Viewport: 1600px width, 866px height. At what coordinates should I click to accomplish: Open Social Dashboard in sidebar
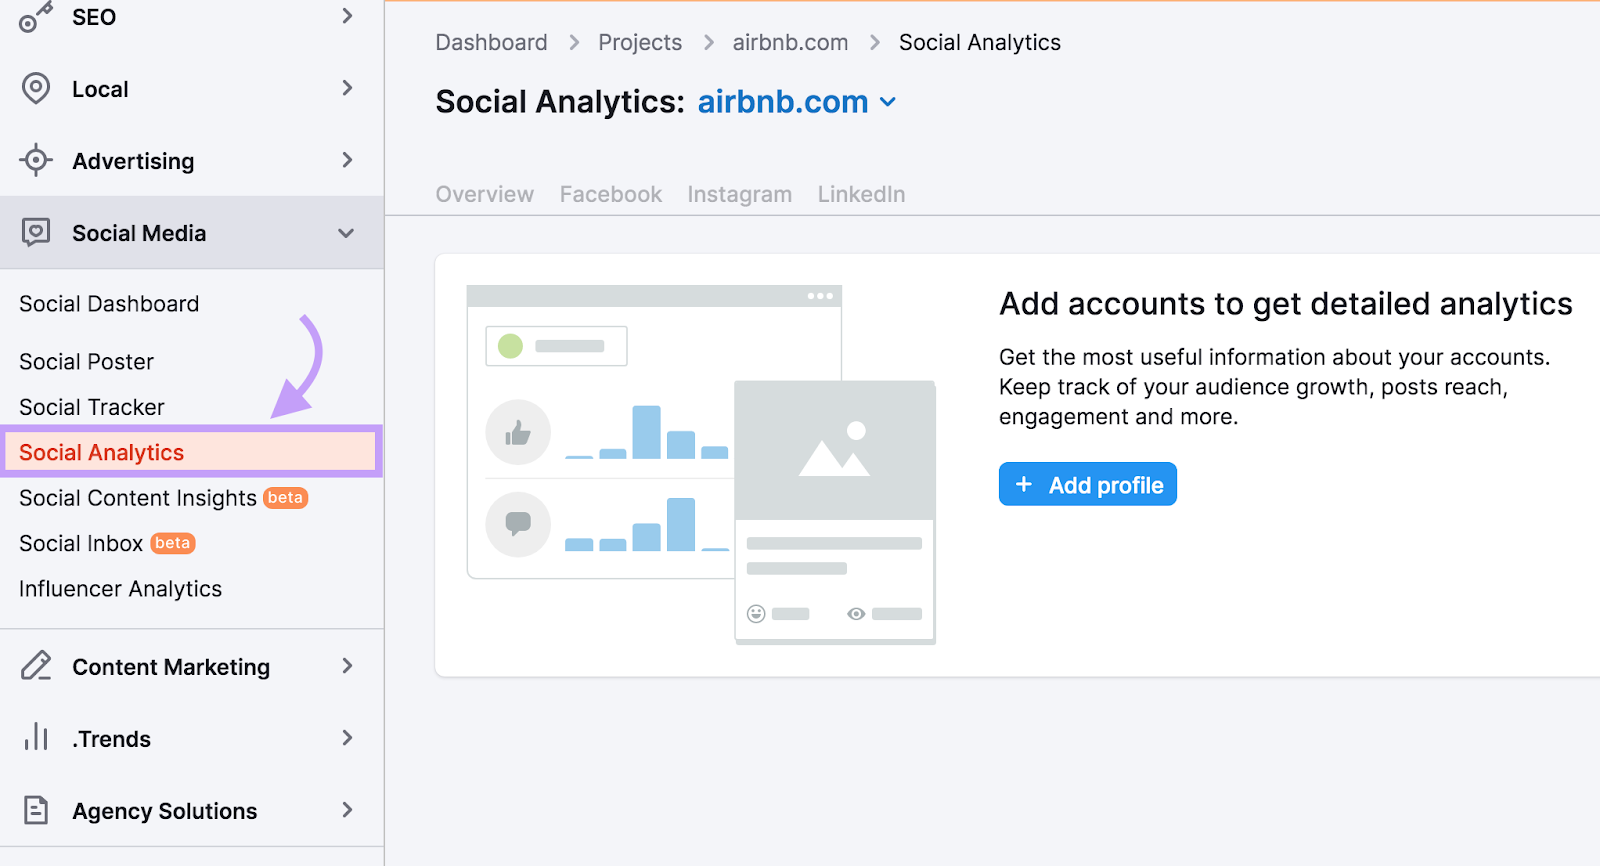click(x=109, y=304)
